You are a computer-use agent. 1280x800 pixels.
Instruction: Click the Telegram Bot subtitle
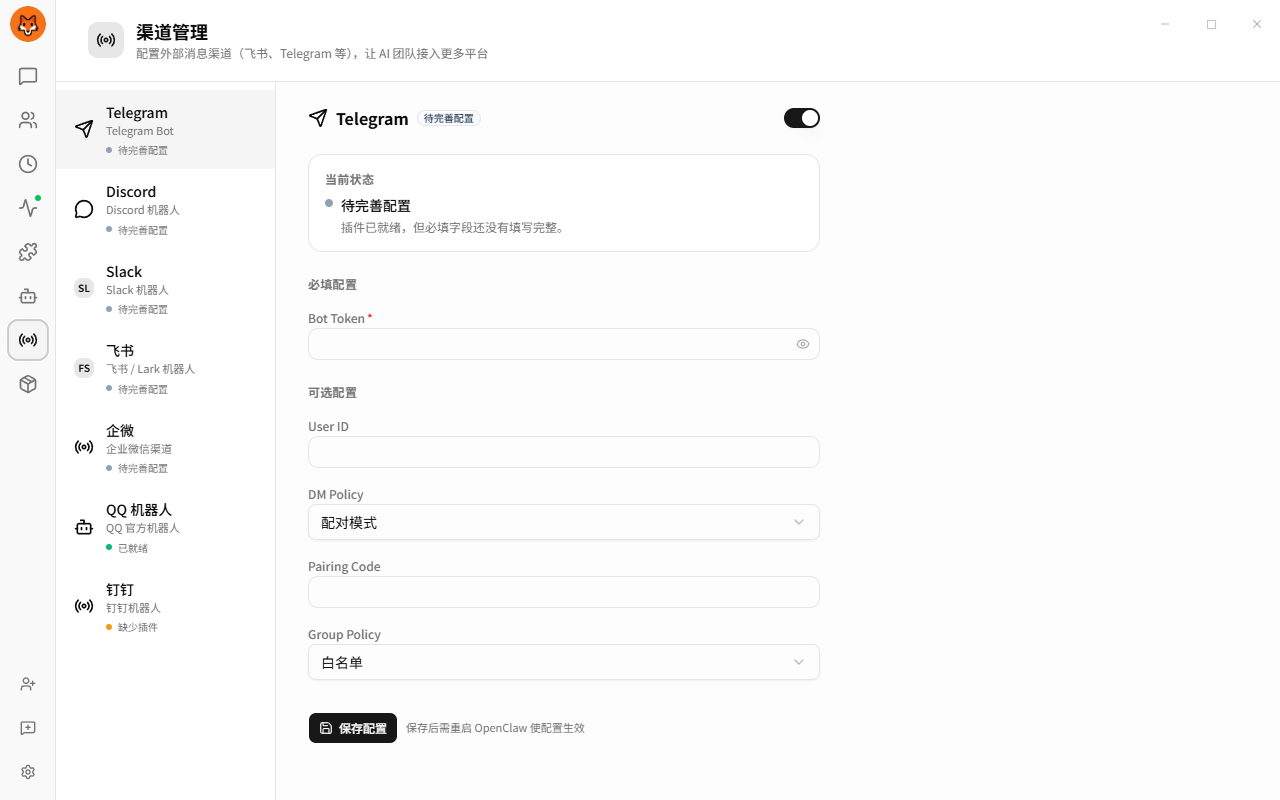[140, 131]
